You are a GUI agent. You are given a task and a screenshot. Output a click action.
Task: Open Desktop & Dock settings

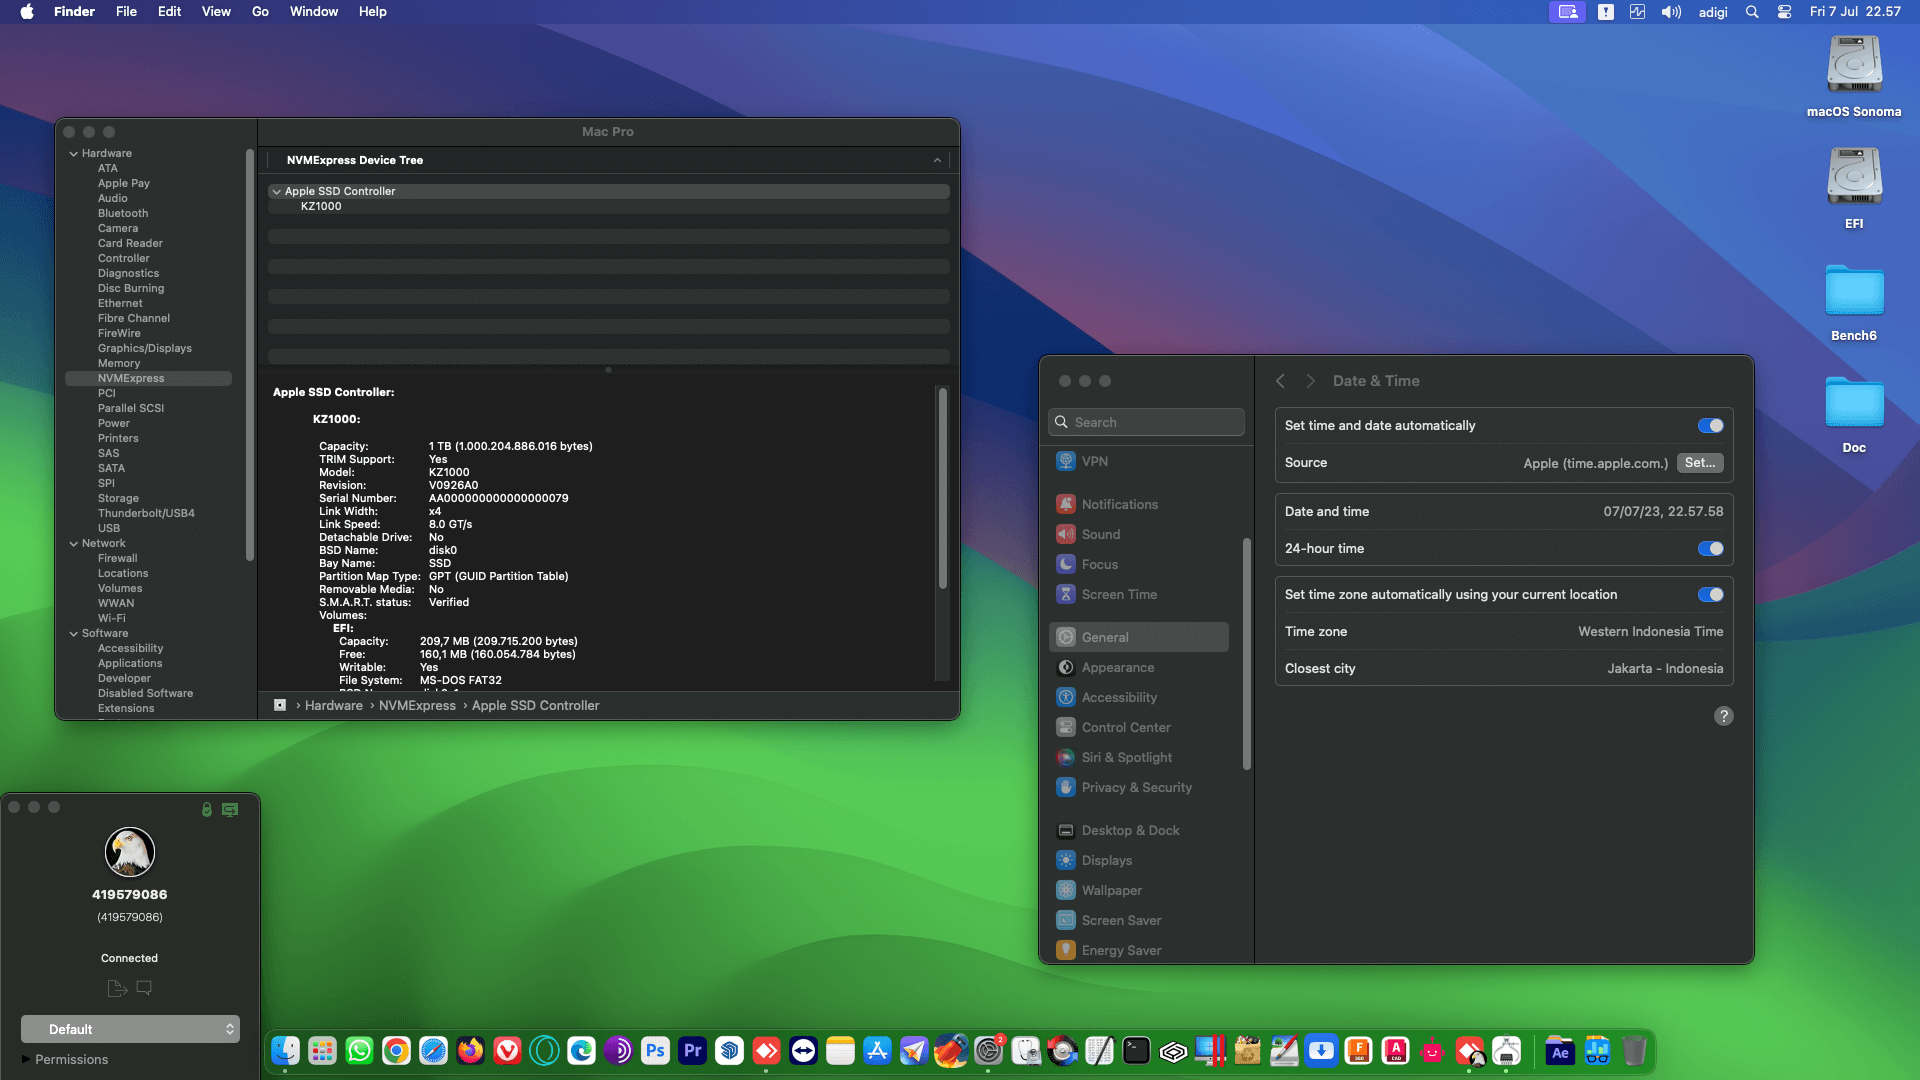click(x=1139, y=830)
